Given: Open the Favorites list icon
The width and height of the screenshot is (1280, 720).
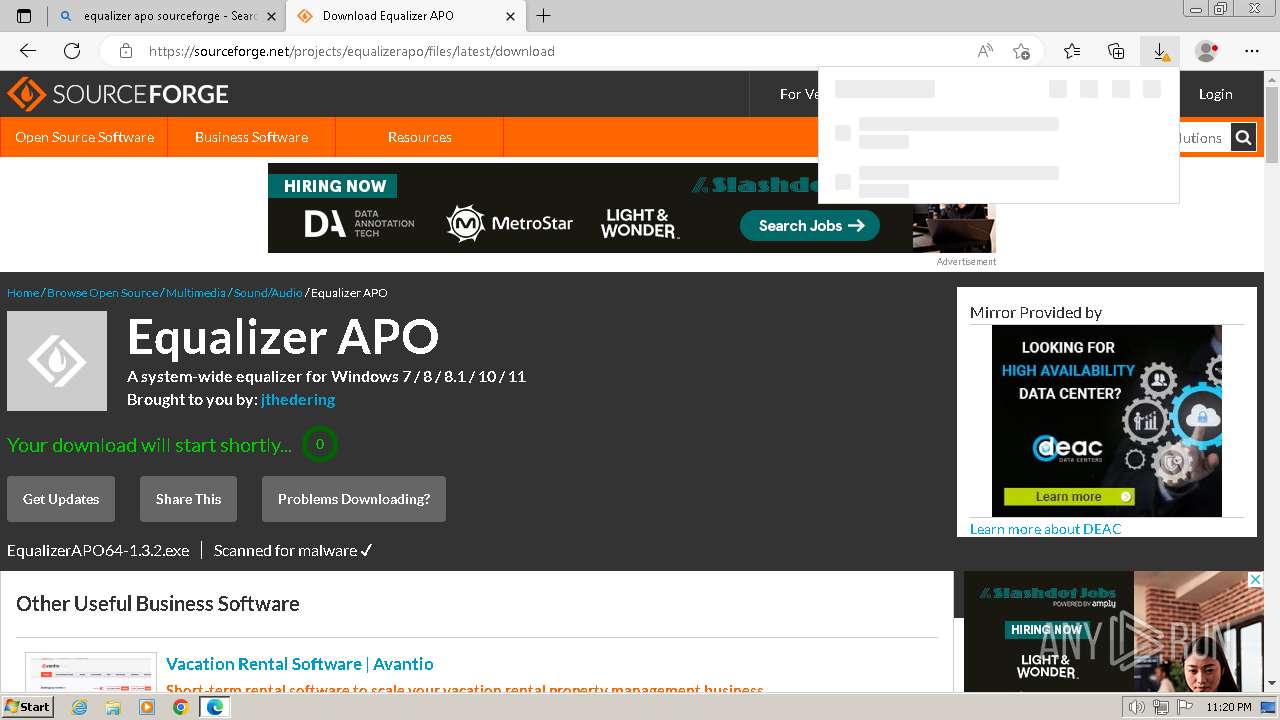Looking at the screenshot, I should click(1072, 51).
